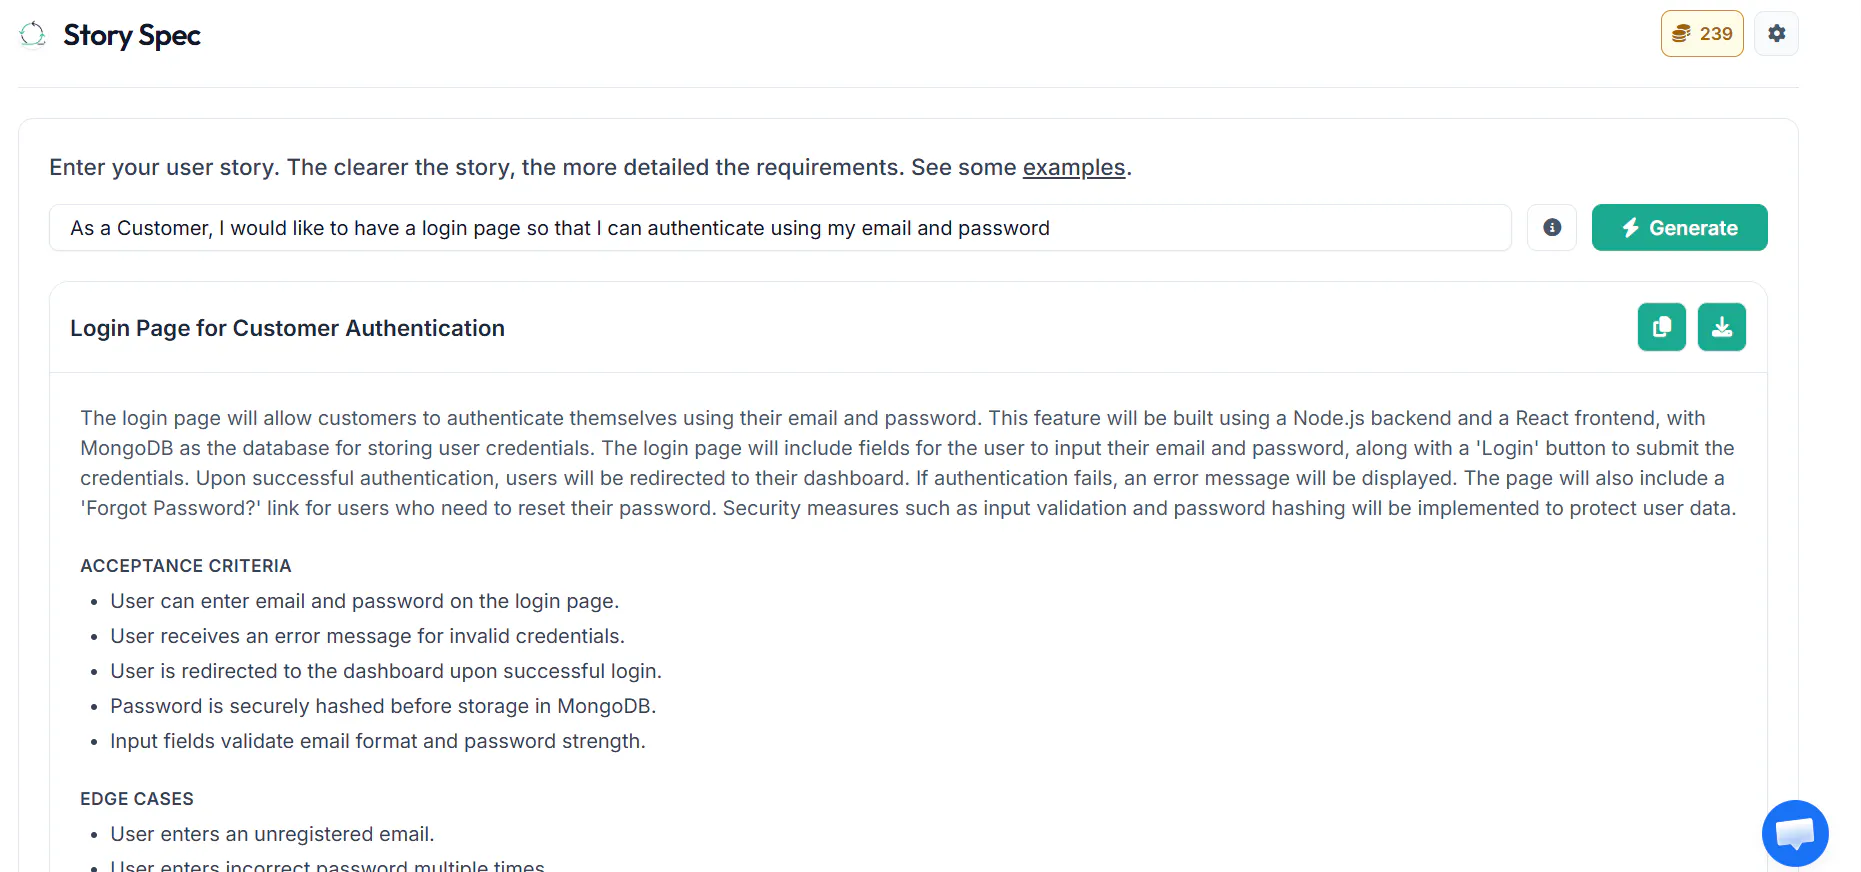Image resolution: width=1861 pixels, height=872 pixels.
Task: Click the 239 credits balance badge
Action: (x=1702, y=34)
